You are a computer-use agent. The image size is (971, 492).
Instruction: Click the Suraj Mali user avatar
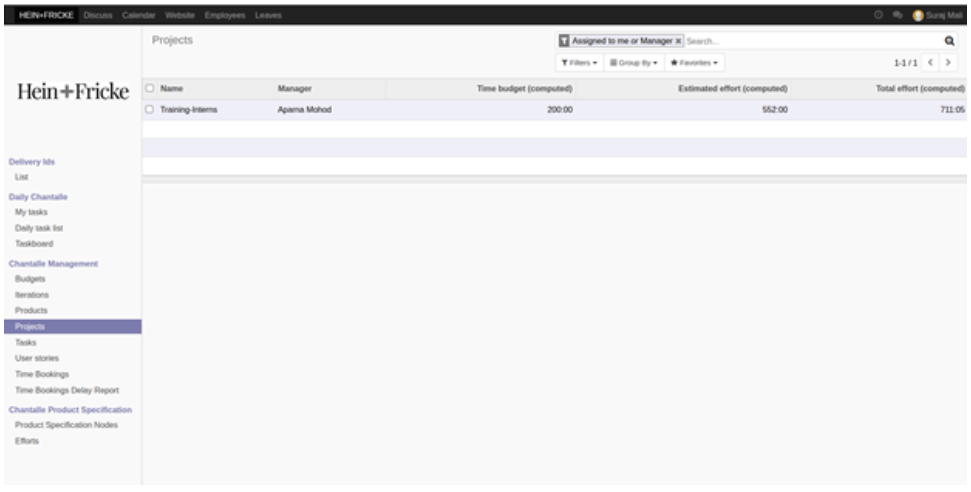(x=918, y=15)
